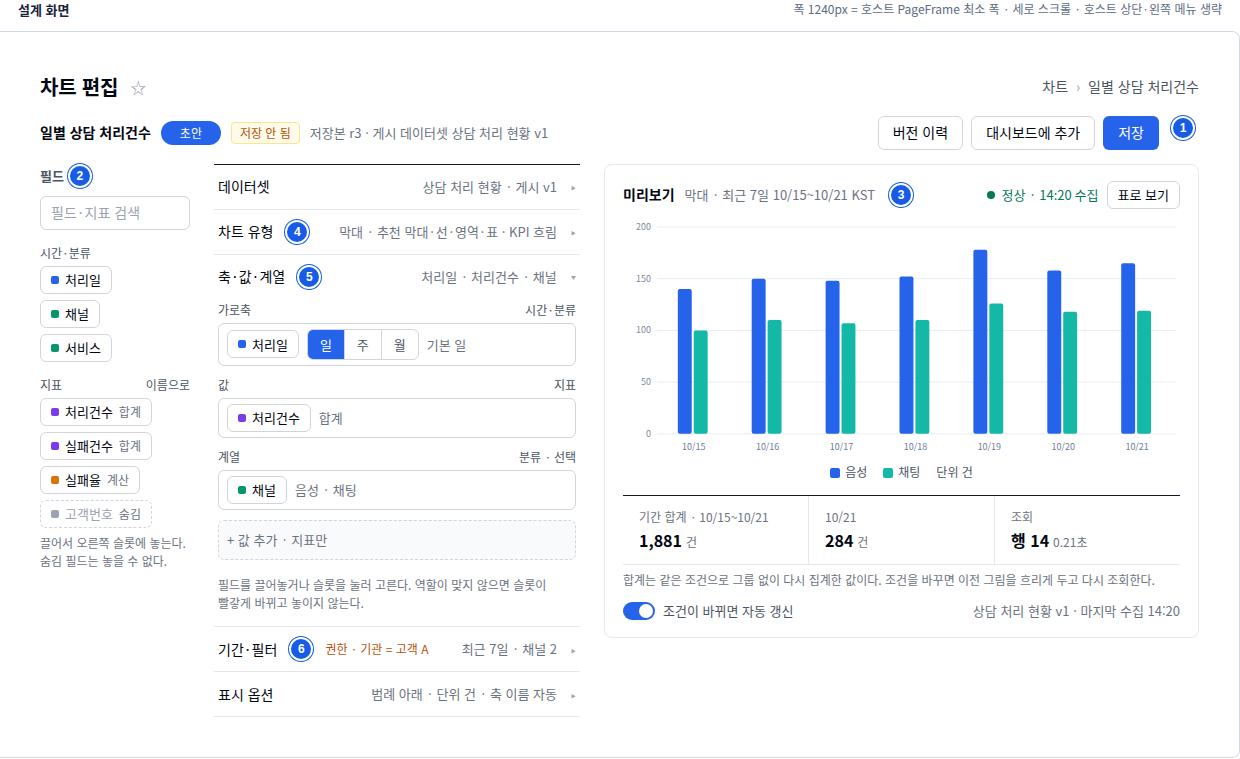The width and height of the screenshot is (1240, 759).
Task: Pick the 실패율 계산 metric chip
Action: click(x=90, y=480)
